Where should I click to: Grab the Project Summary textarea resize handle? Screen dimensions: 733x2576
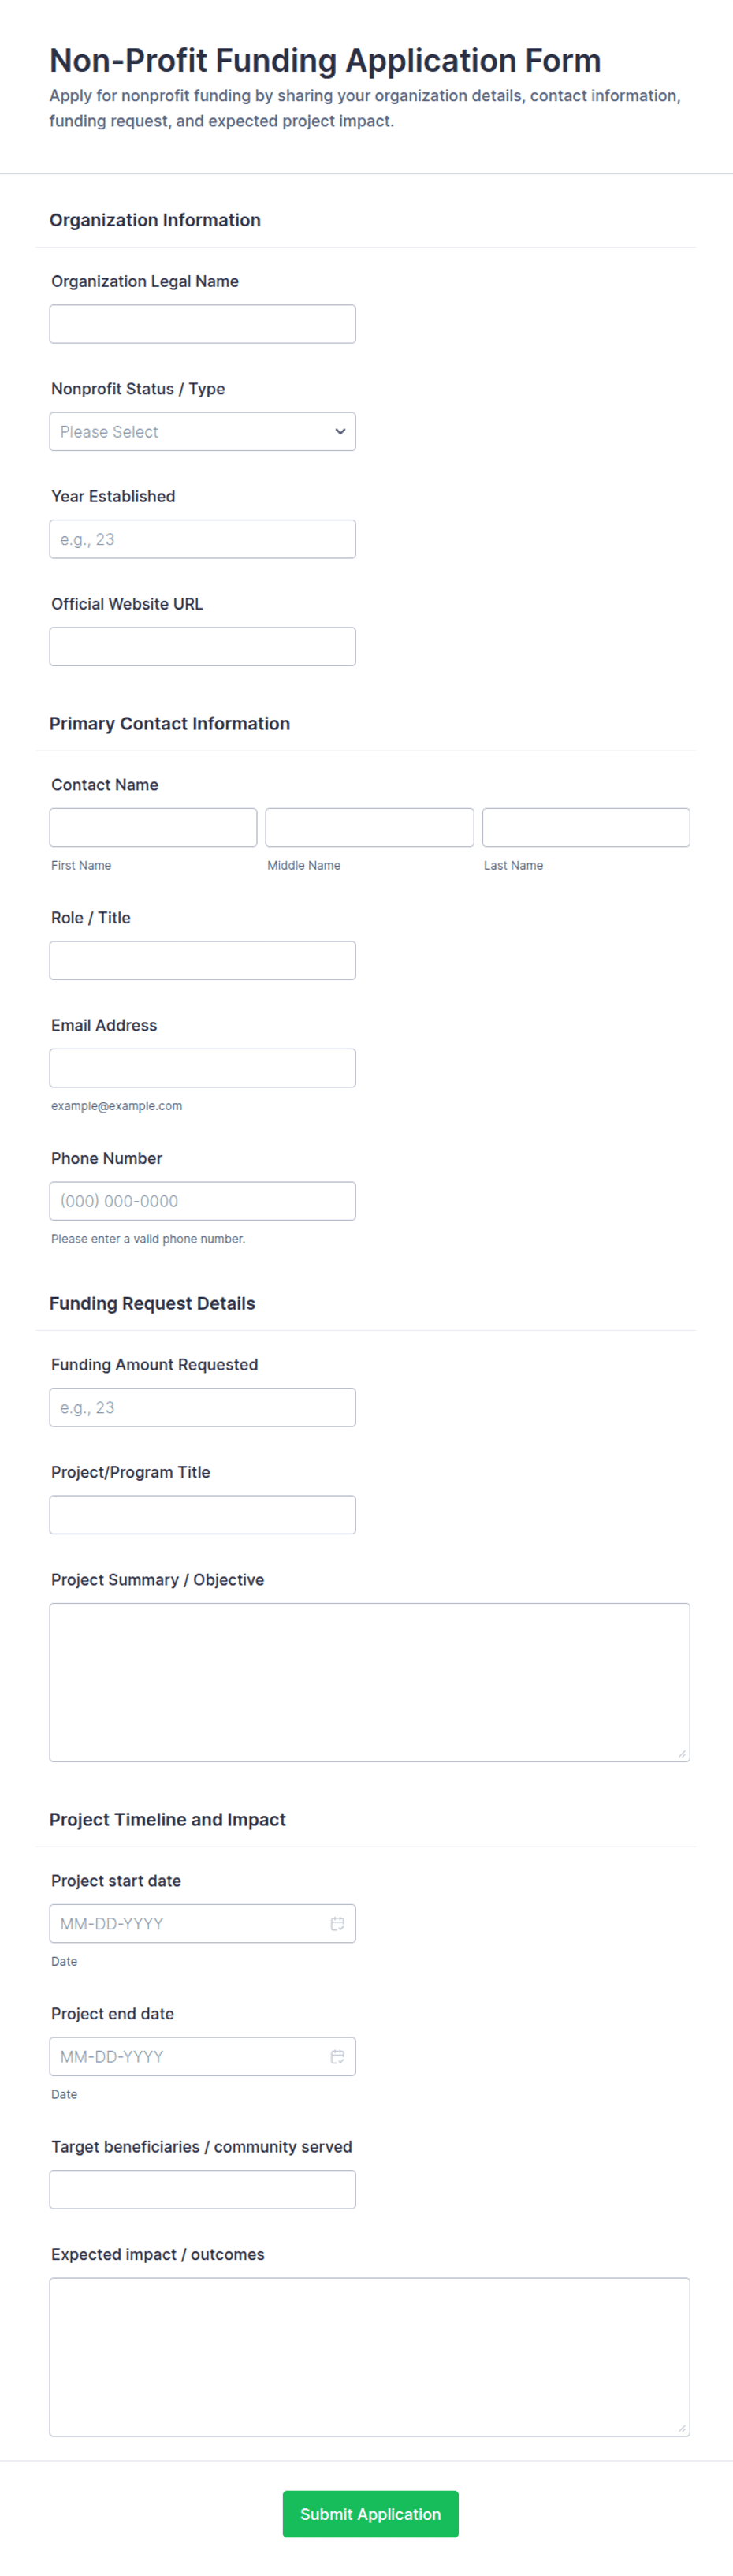pos(682,1753)
